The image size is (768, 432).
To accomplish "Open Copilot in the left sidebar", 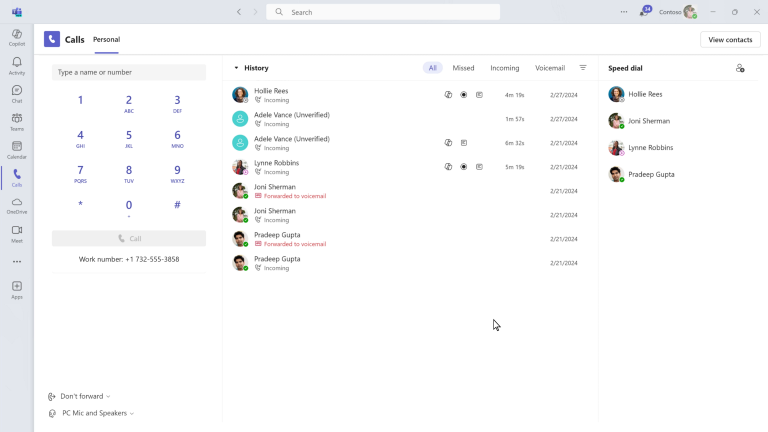I will tap(17, 38).
